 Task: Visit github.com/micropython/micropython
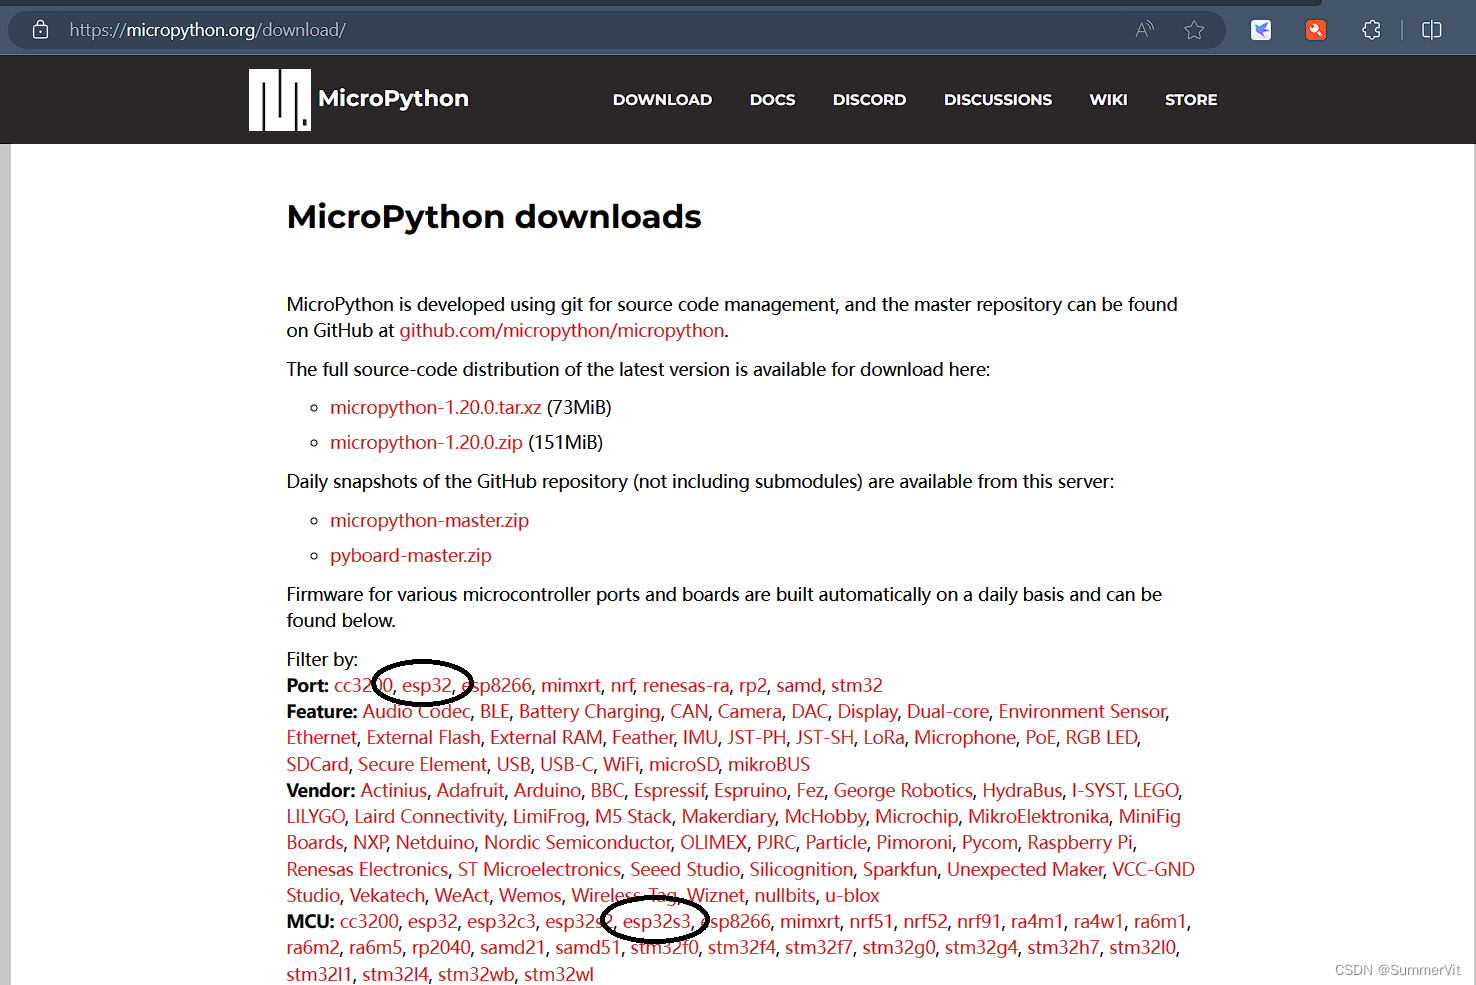point(561,330)
